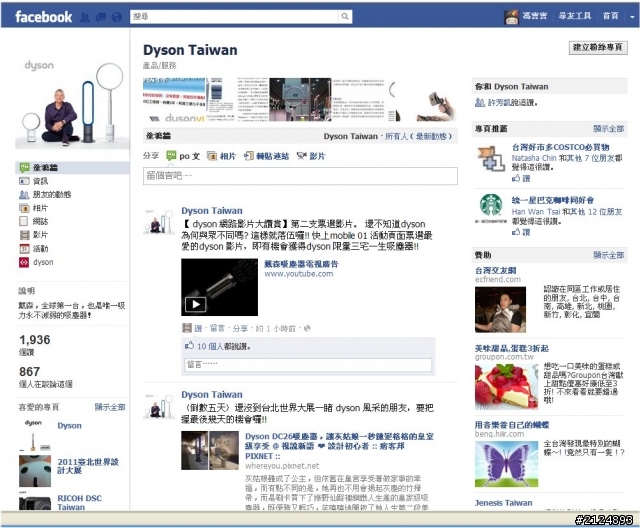
Task: Focus the 留個言吧 status box
Action: pos(300,176)
